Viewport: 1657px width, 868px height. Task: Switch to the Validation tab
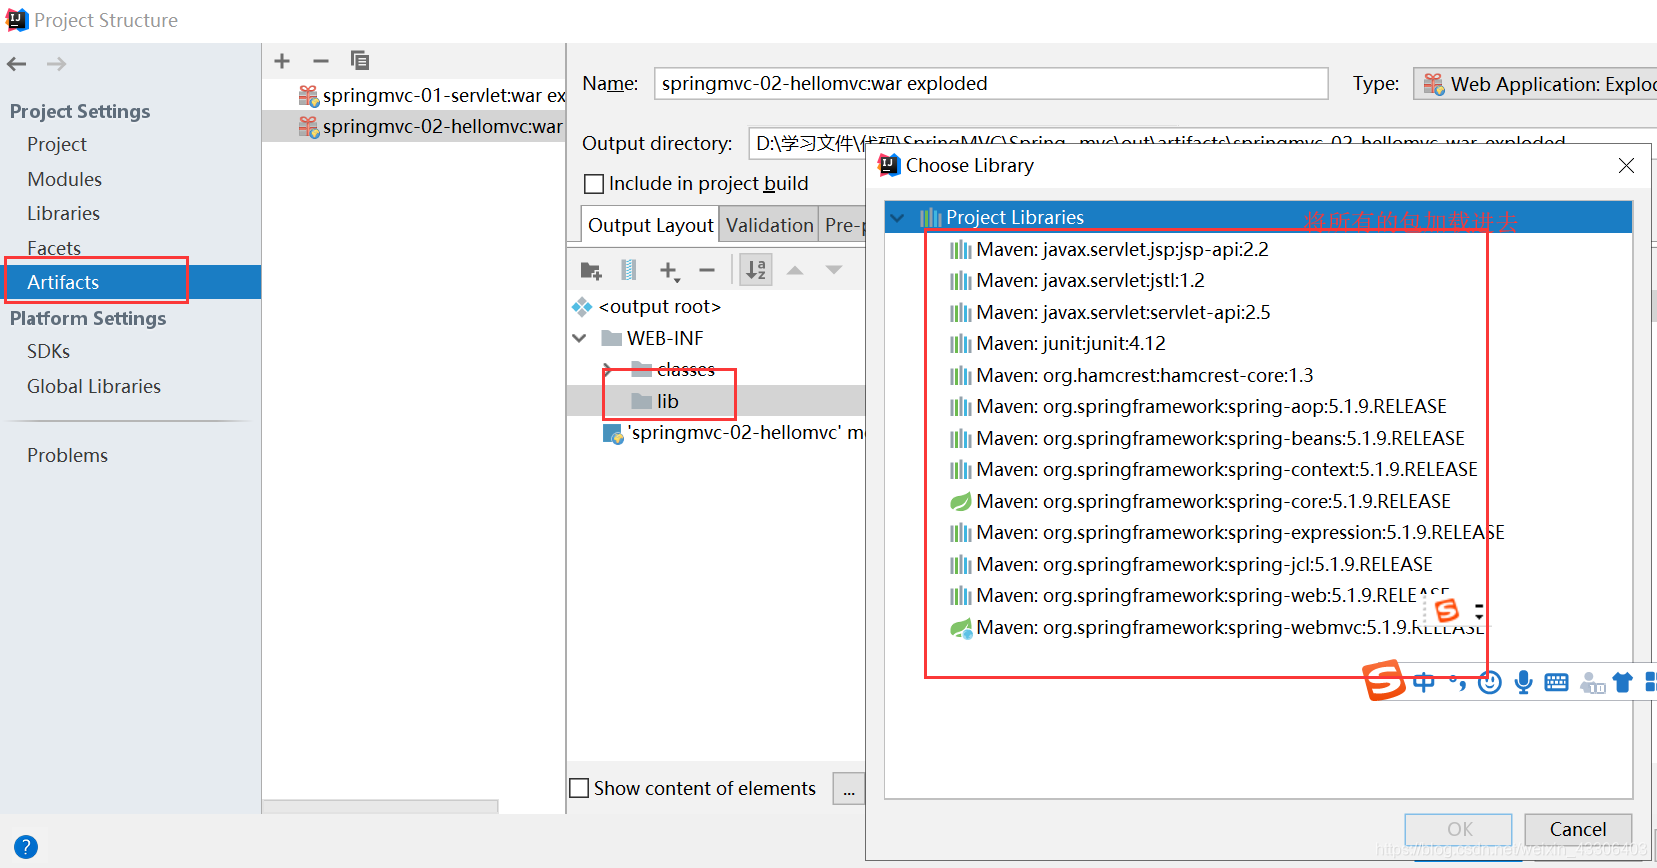coord(769,225)
